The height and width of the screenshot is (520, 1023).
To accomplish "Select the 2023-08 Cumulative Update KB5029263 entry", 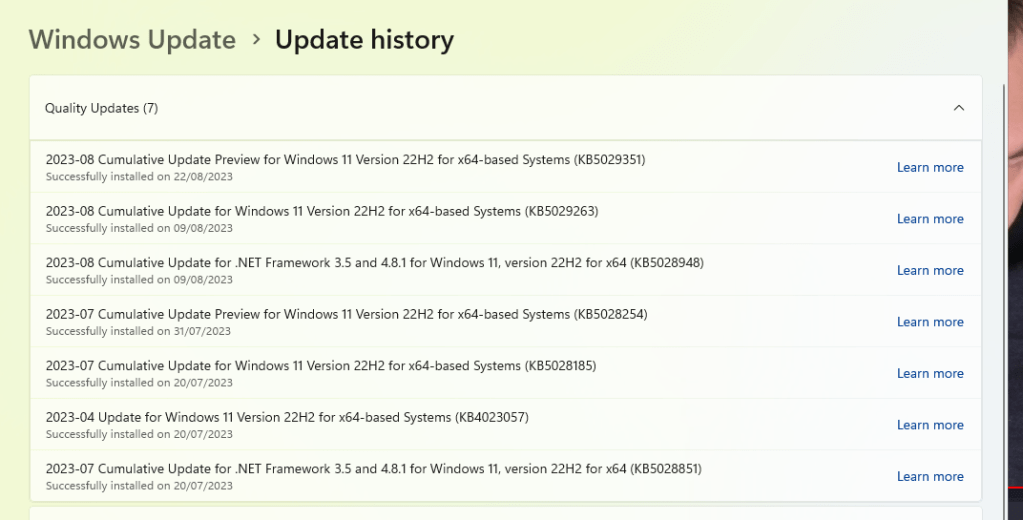I will click(506, 219).
